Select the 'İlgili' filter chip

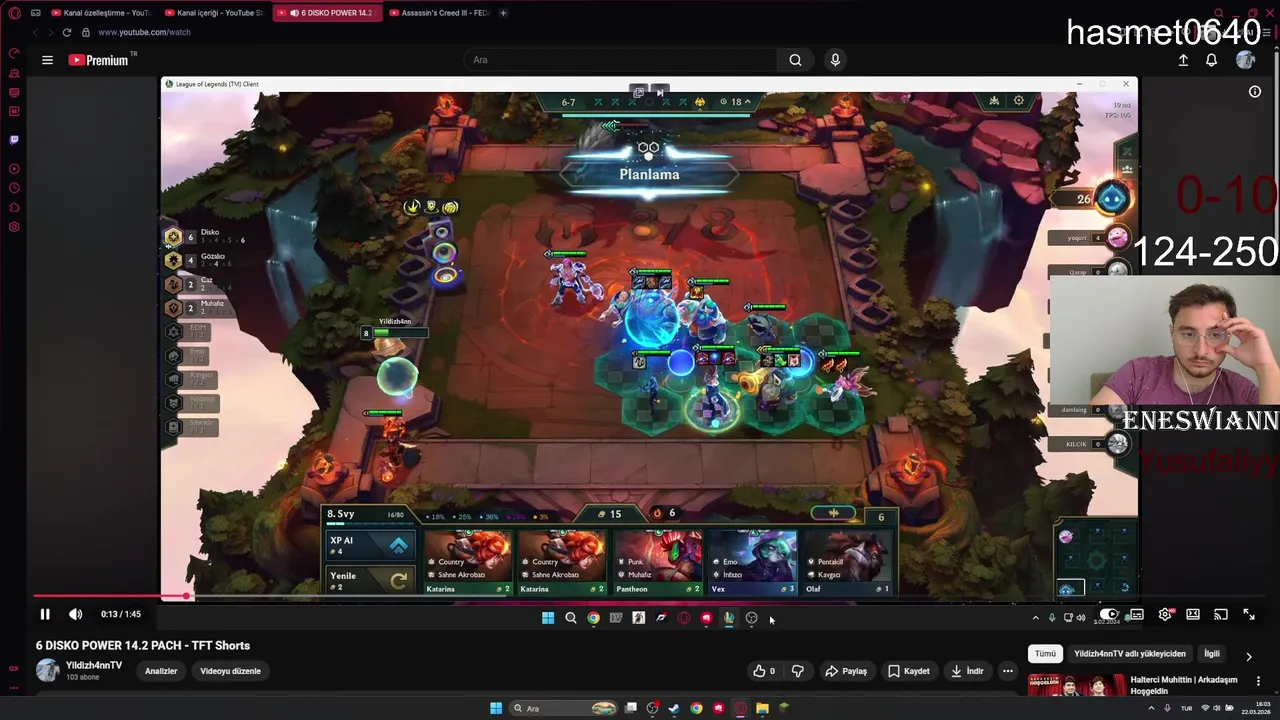coord(1212,654)
